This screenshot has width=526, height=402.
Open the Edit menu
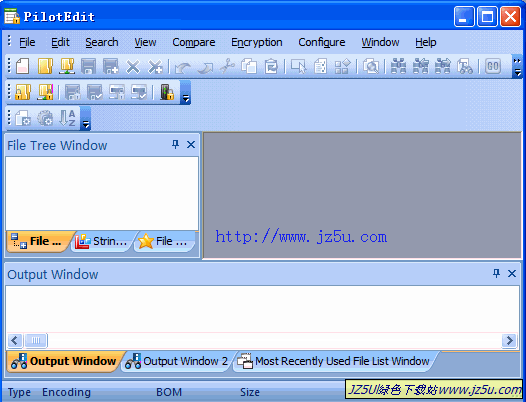click(x=60, y=42)
